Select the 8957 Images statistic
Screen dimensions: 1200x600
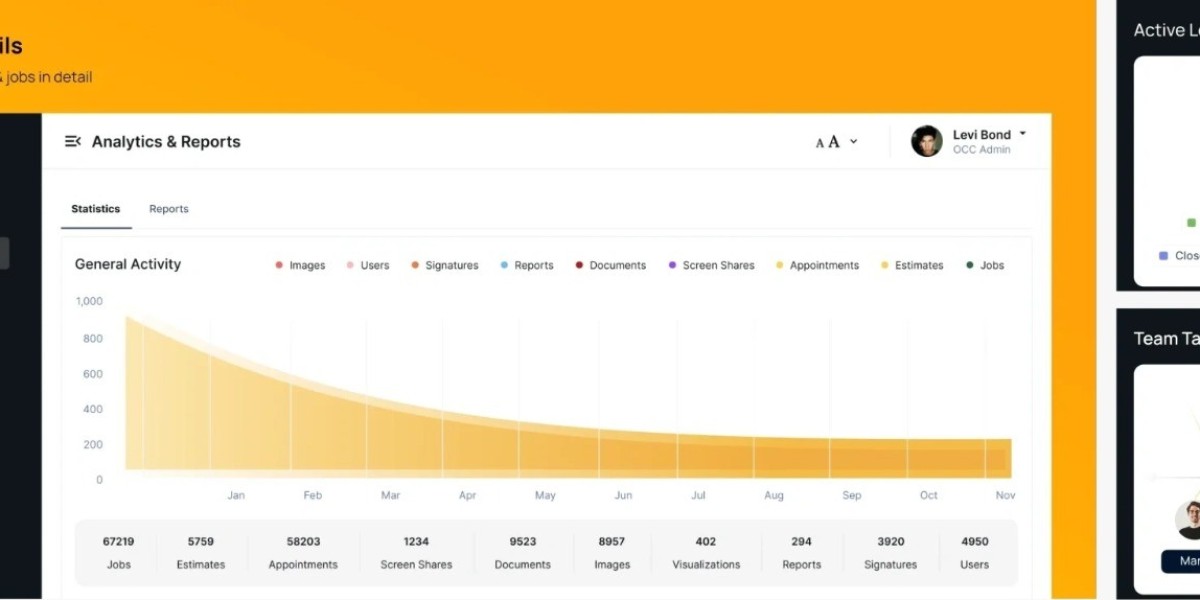[x=612, y=552]
